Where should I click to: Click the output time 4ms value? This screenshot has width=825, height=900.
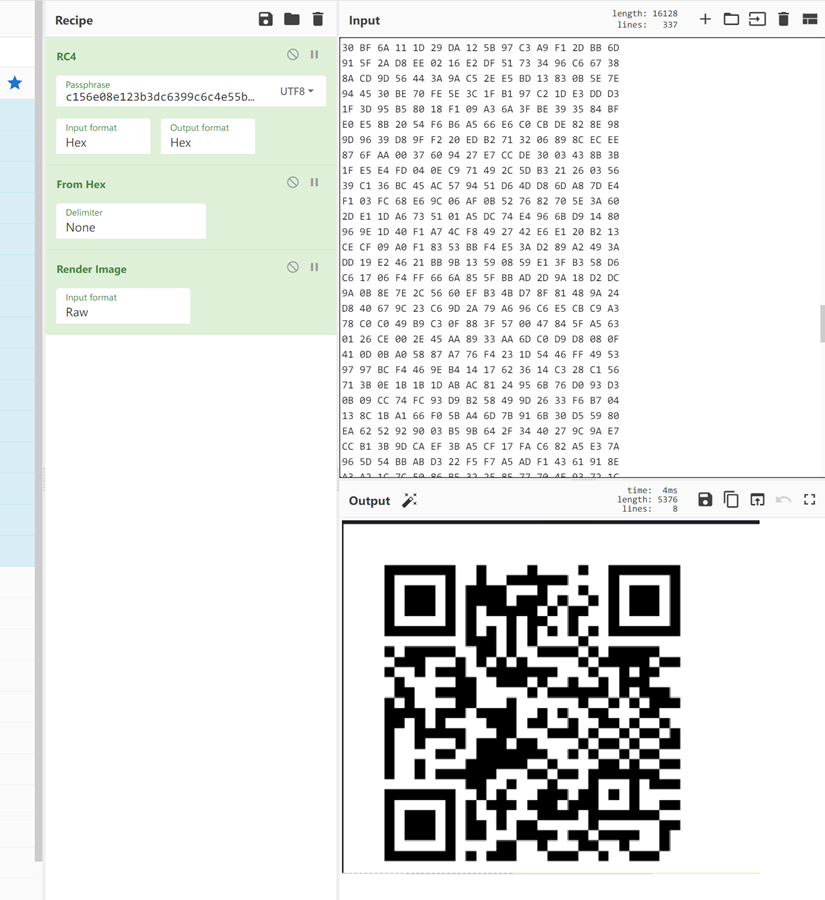[652, 490]
